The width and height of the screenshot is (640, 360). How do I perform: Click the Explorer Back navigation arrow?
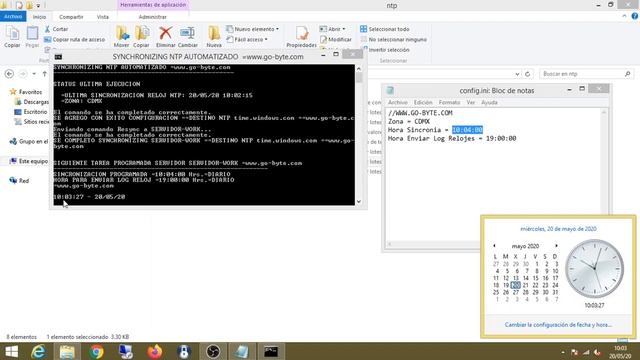tap(9, 74)
